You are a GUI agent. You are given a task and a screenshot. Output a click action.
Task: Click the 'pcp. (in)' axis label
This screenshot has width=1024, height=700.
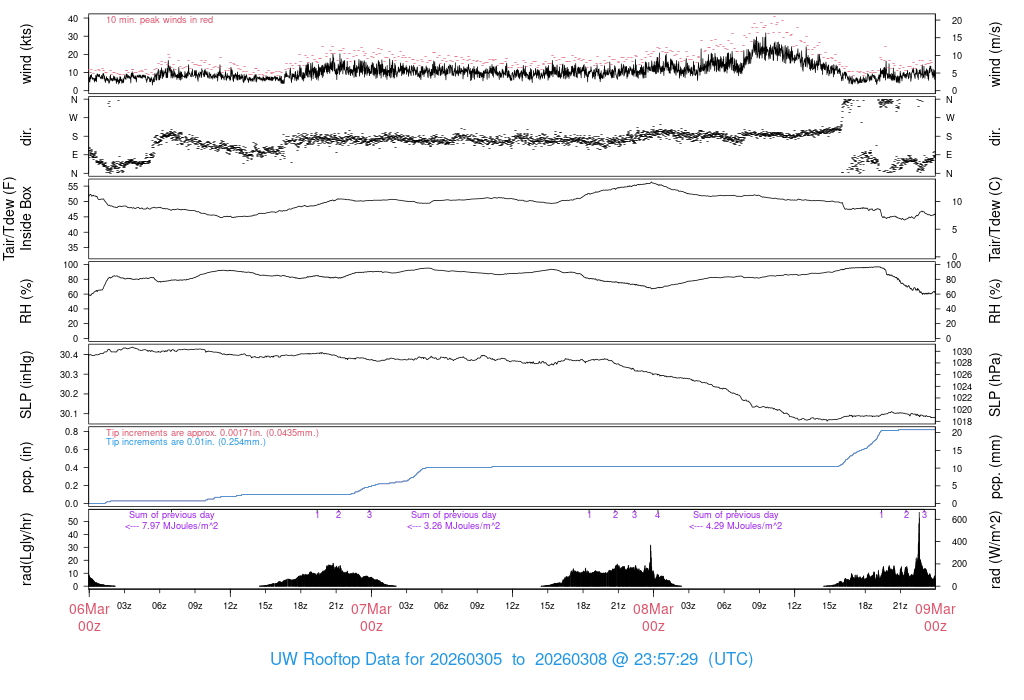(x=26, y=467)
